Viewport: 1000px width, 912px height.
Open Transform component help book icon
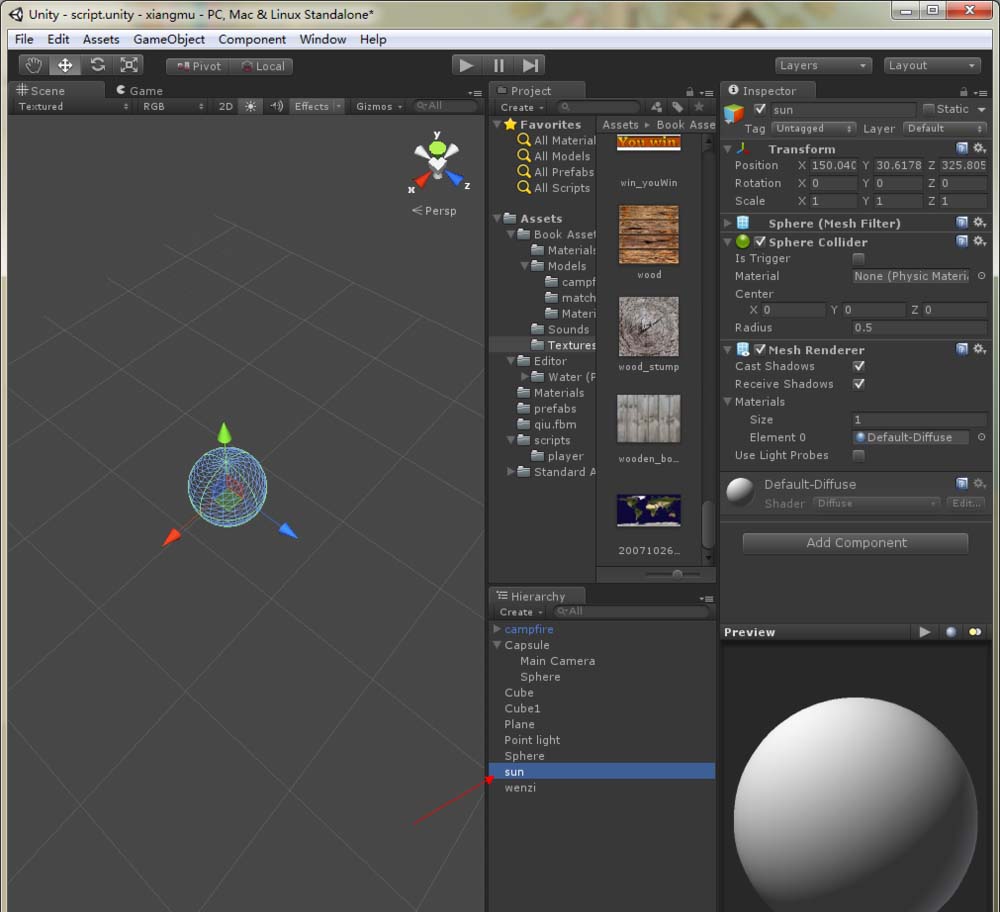pyautogui.click(x=962, y=148)
